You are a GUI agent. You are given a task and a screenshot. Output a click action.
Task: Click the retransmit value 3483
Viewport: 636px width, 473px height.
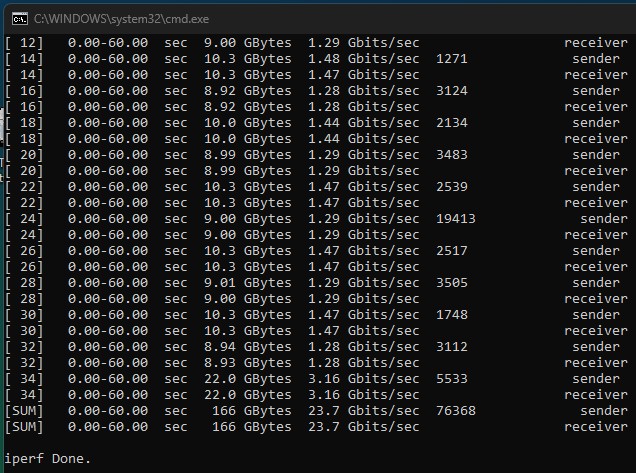[x=452, y=155]
